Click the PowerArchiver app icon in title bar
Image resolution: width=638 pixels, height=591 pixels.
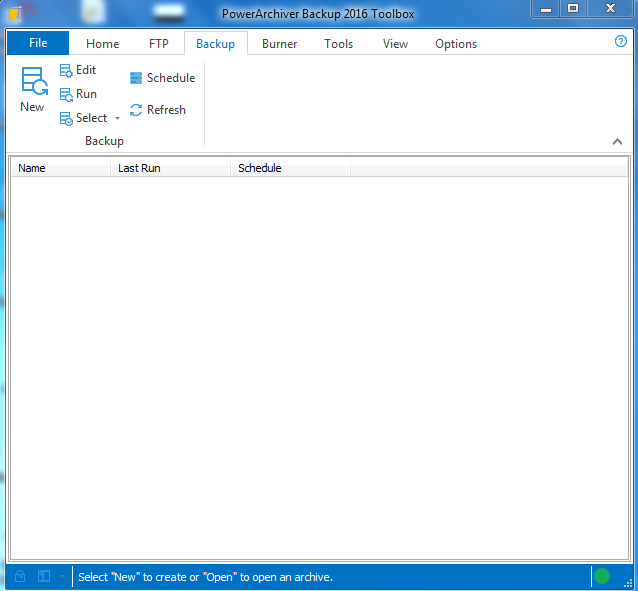[15, 14]
